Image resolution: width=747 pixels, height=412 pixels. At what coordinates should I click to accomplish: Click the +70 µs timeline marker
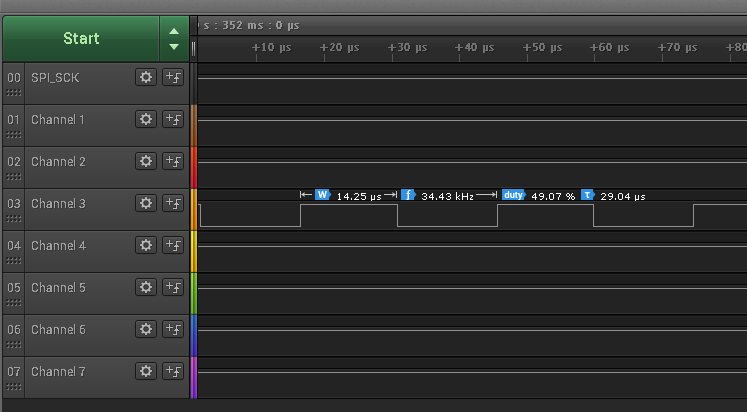tap(677, 48)
